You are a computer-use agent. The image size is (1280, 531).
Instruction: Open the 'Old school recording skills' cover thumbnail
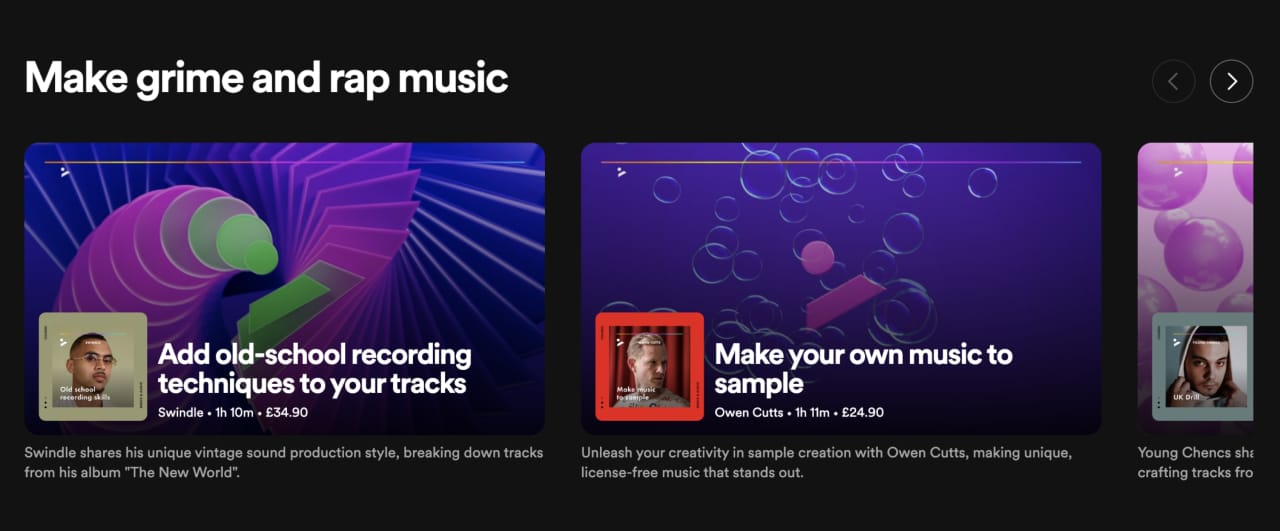point(93,366)
